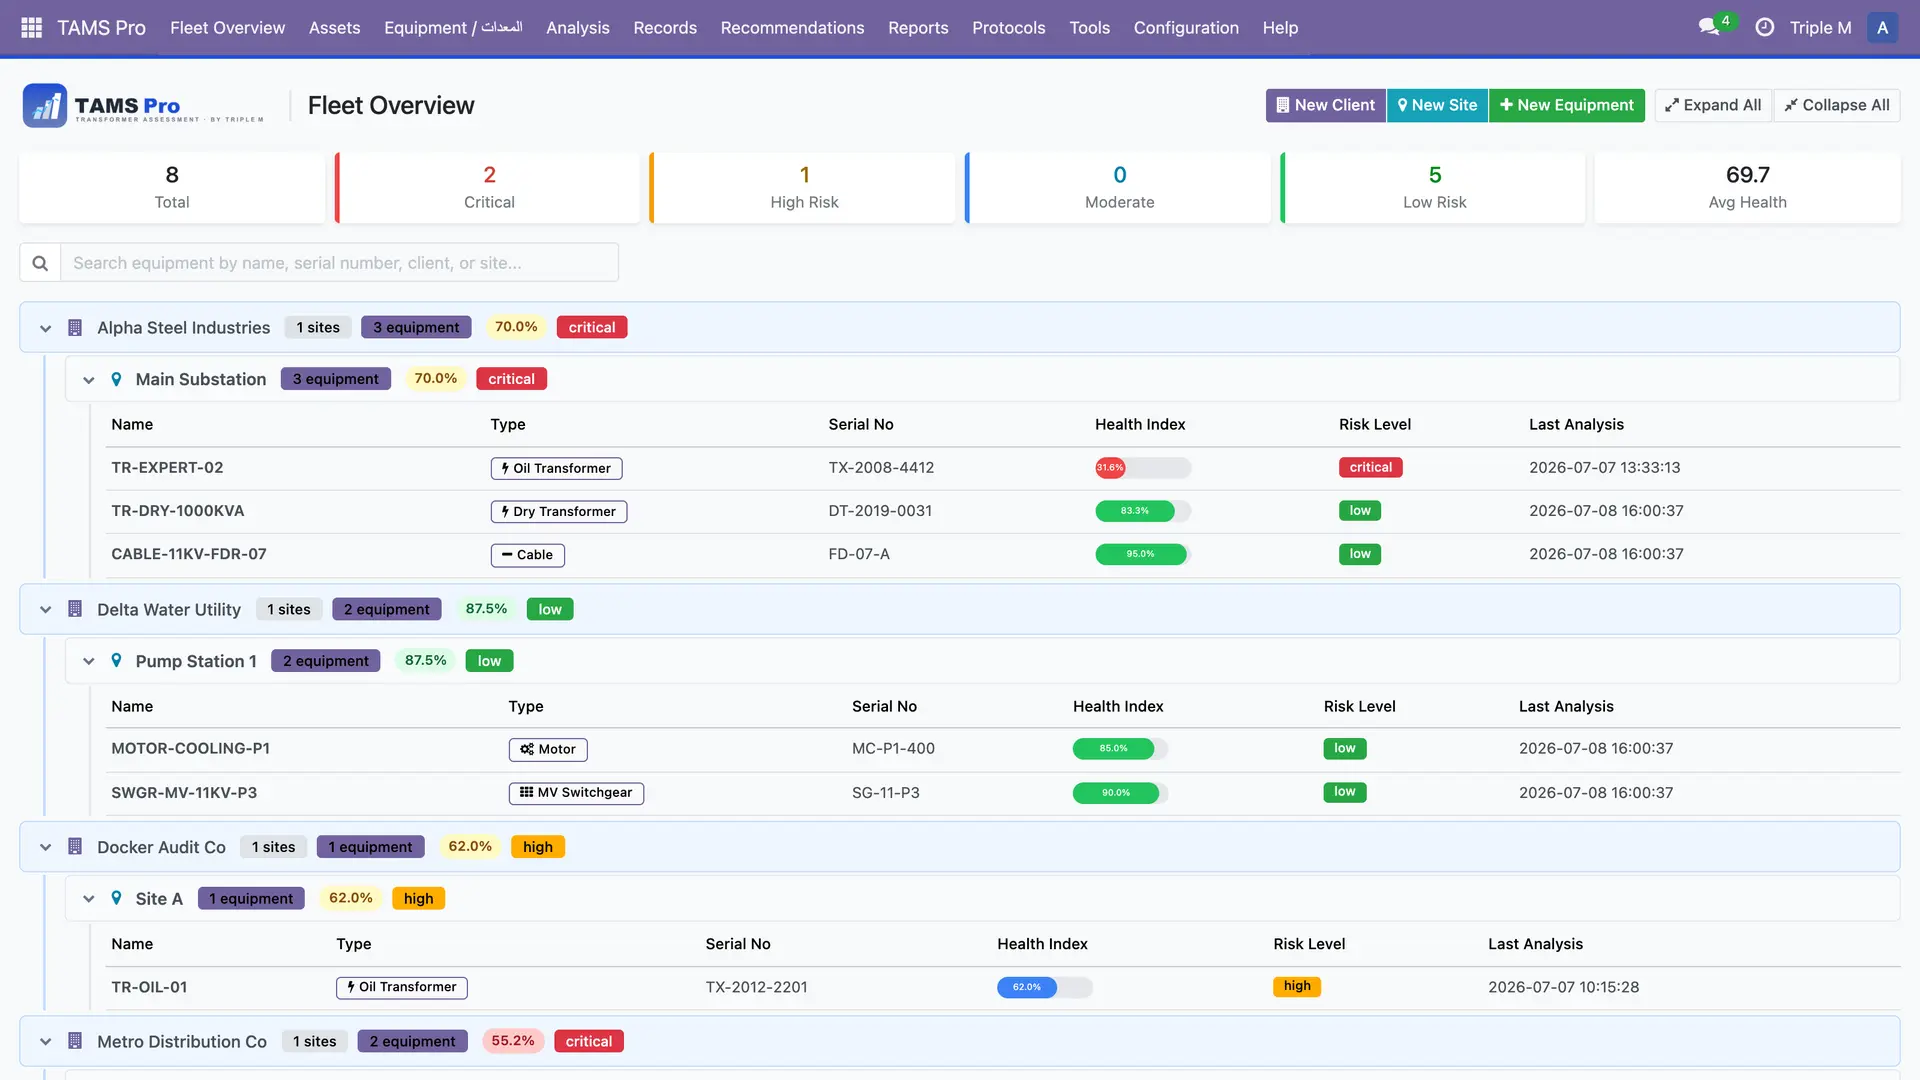Click Alpha Steel Industries building icon
The height and width of the screenshot is (1080, 1920).
pos(75,327)
